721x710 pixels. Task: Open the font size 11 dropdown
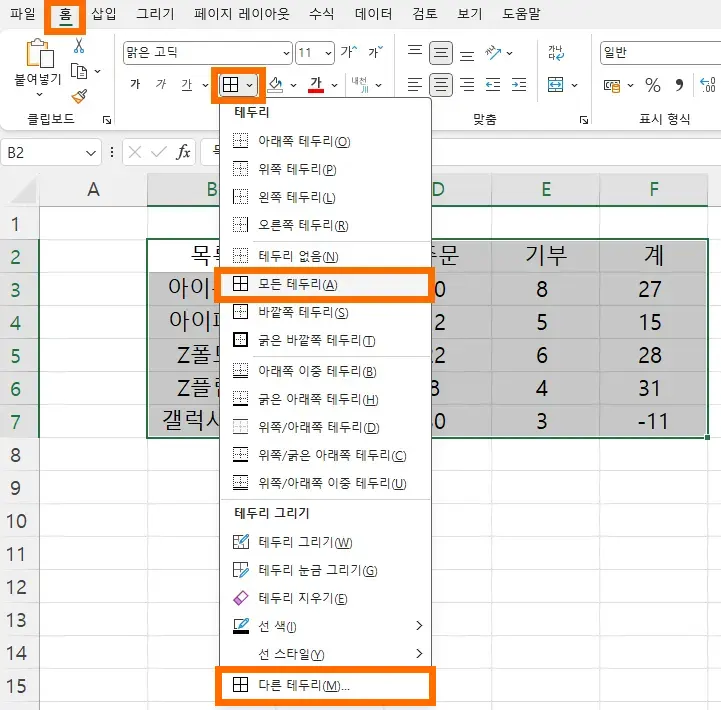[x=328, y=53]
